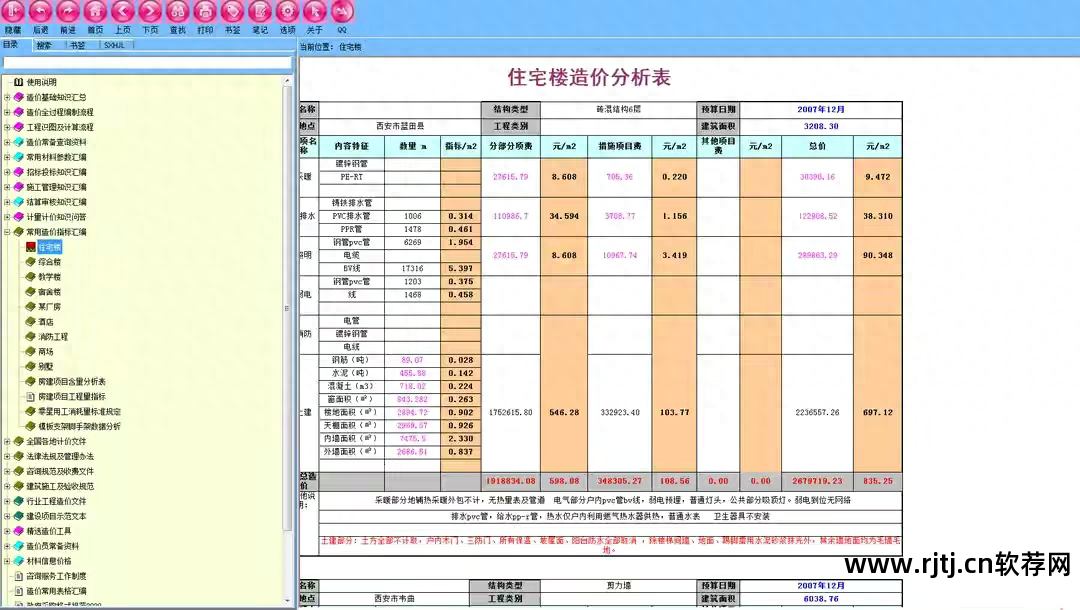Click the 造价基础知识汇总 book icon
This screenshot has height=610, width=1080.
[x=19, y=97]
